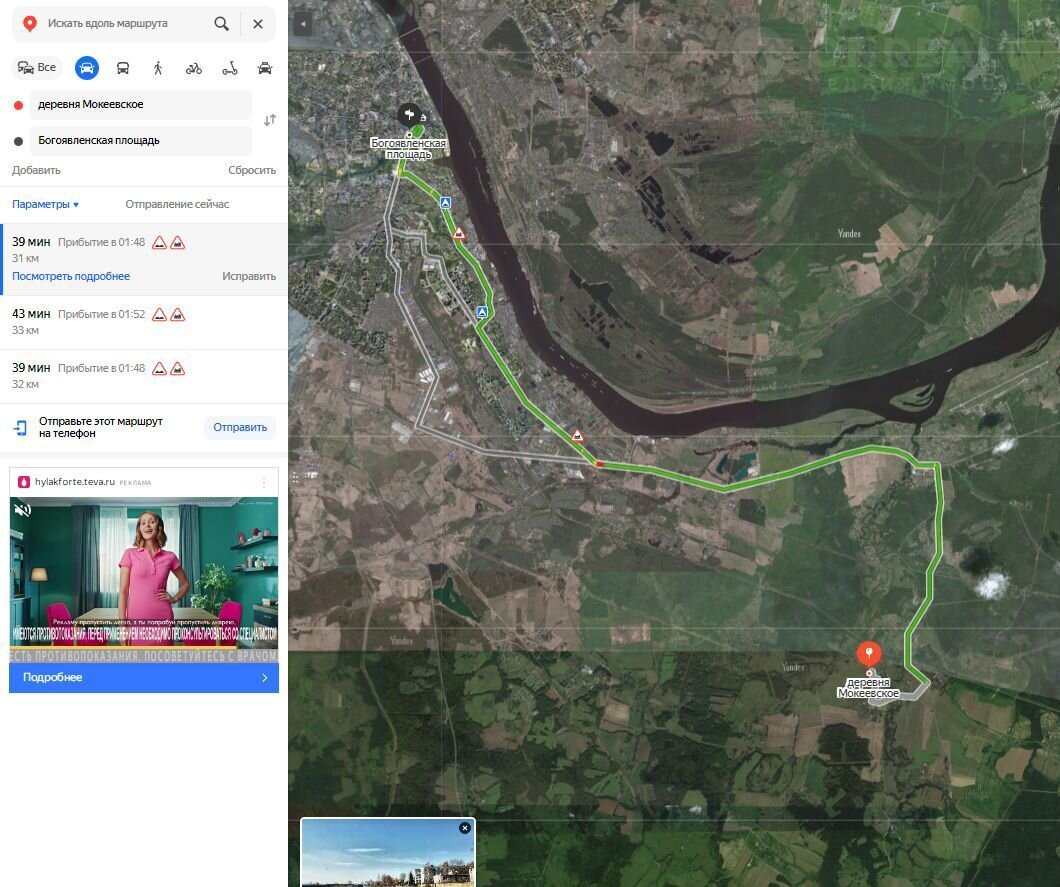Pick the taxi route mode
This screenshot has height=887, width=1060.
pyautogui.click(x=265, y=68)
